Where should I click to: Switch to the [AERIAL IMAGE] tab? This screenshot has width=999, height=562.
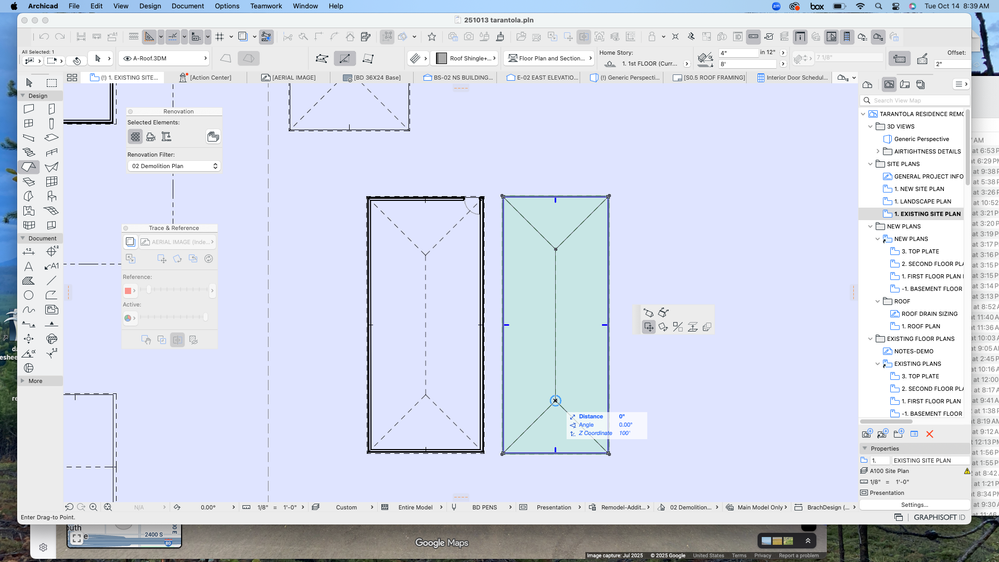292,77
